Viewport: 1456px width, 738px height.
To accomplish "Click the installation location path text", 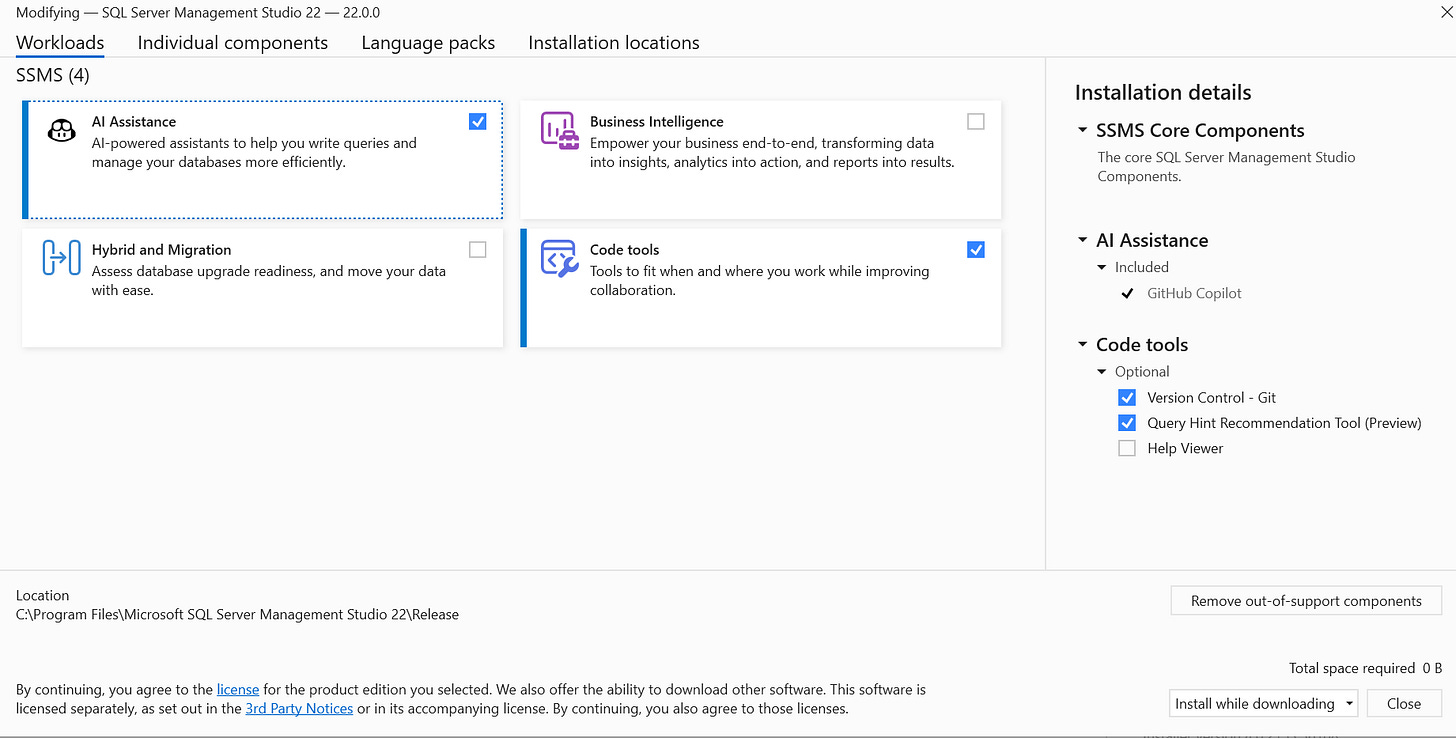I will click(x=237, y=615).
